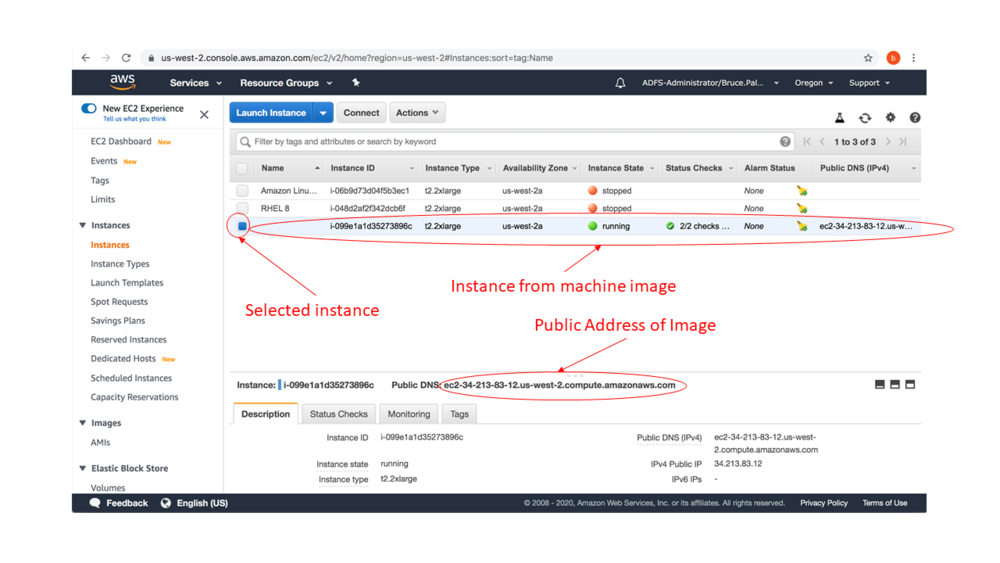This screenshot has width=1000, height=563.
Task: Open the browser three-dot menu
Action: [x=913, y=58]
